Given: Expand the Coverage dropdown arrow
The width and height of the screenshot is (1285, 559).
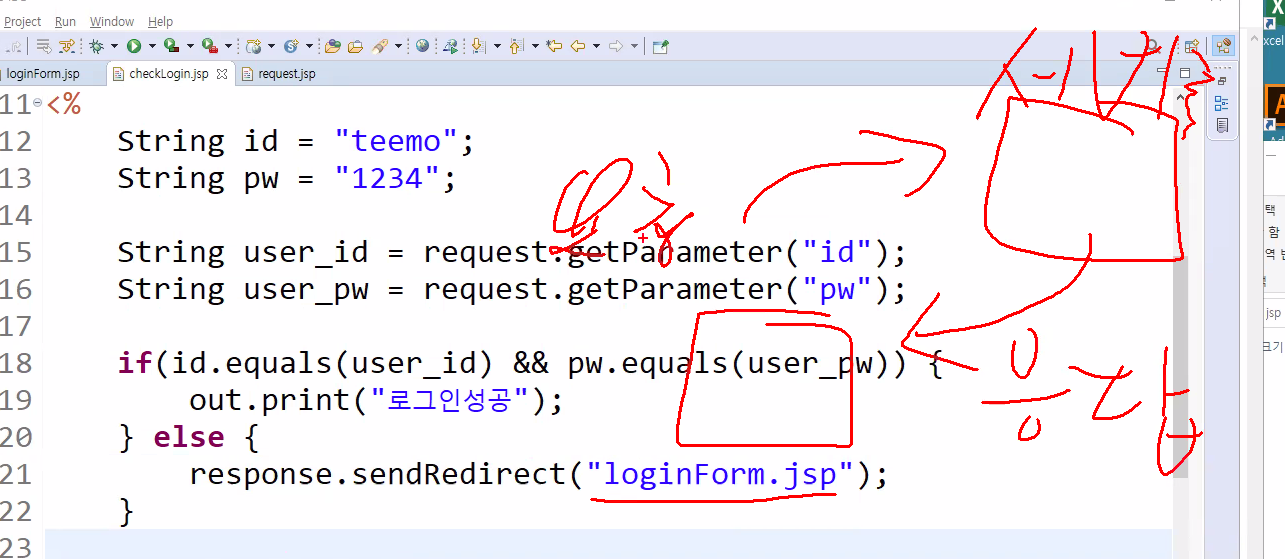Looking at the screenshot, I should 190,46.
